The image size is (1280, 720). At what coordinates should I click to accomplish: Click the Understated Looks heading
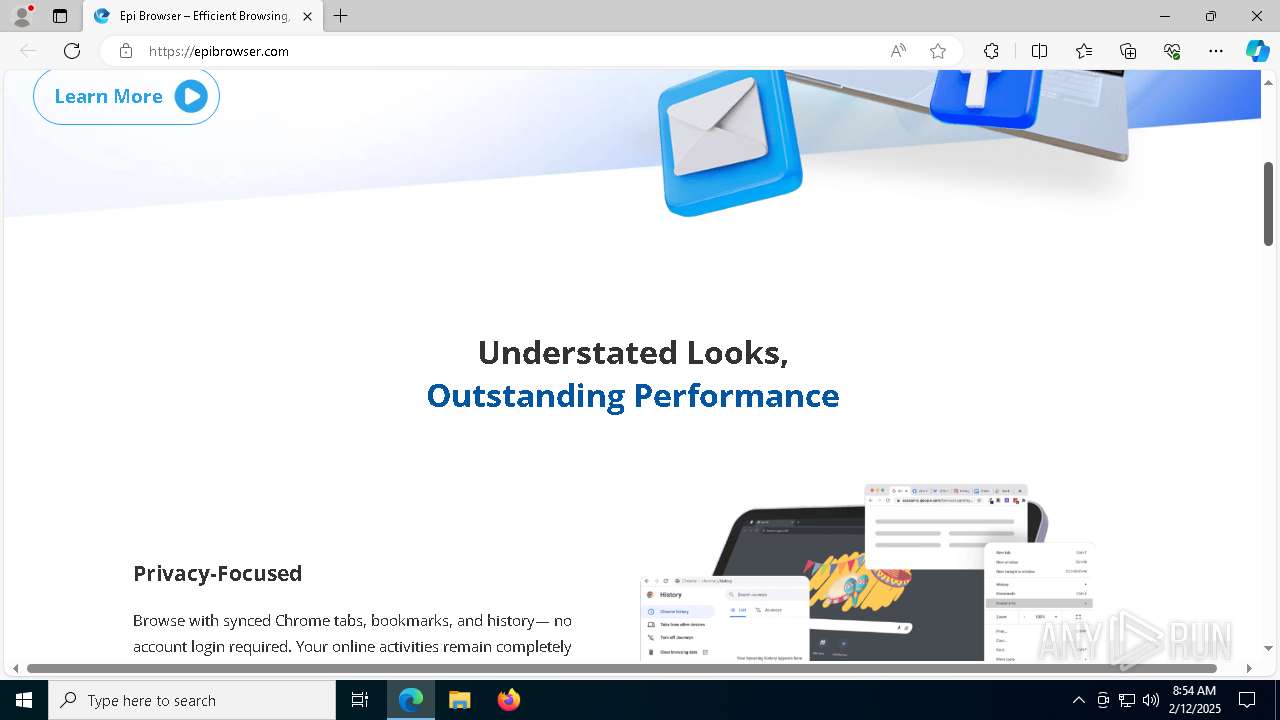633,352
